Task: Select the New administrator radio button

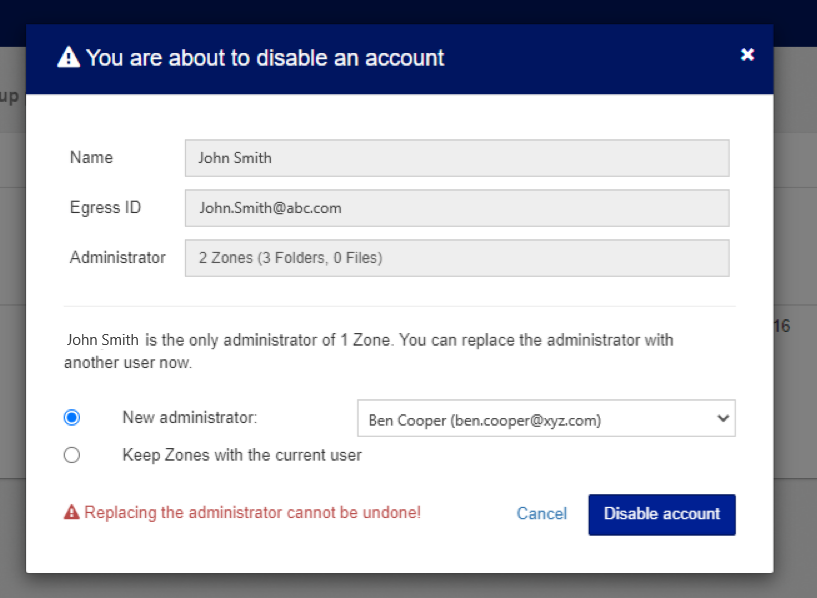Action: [72, 418]
